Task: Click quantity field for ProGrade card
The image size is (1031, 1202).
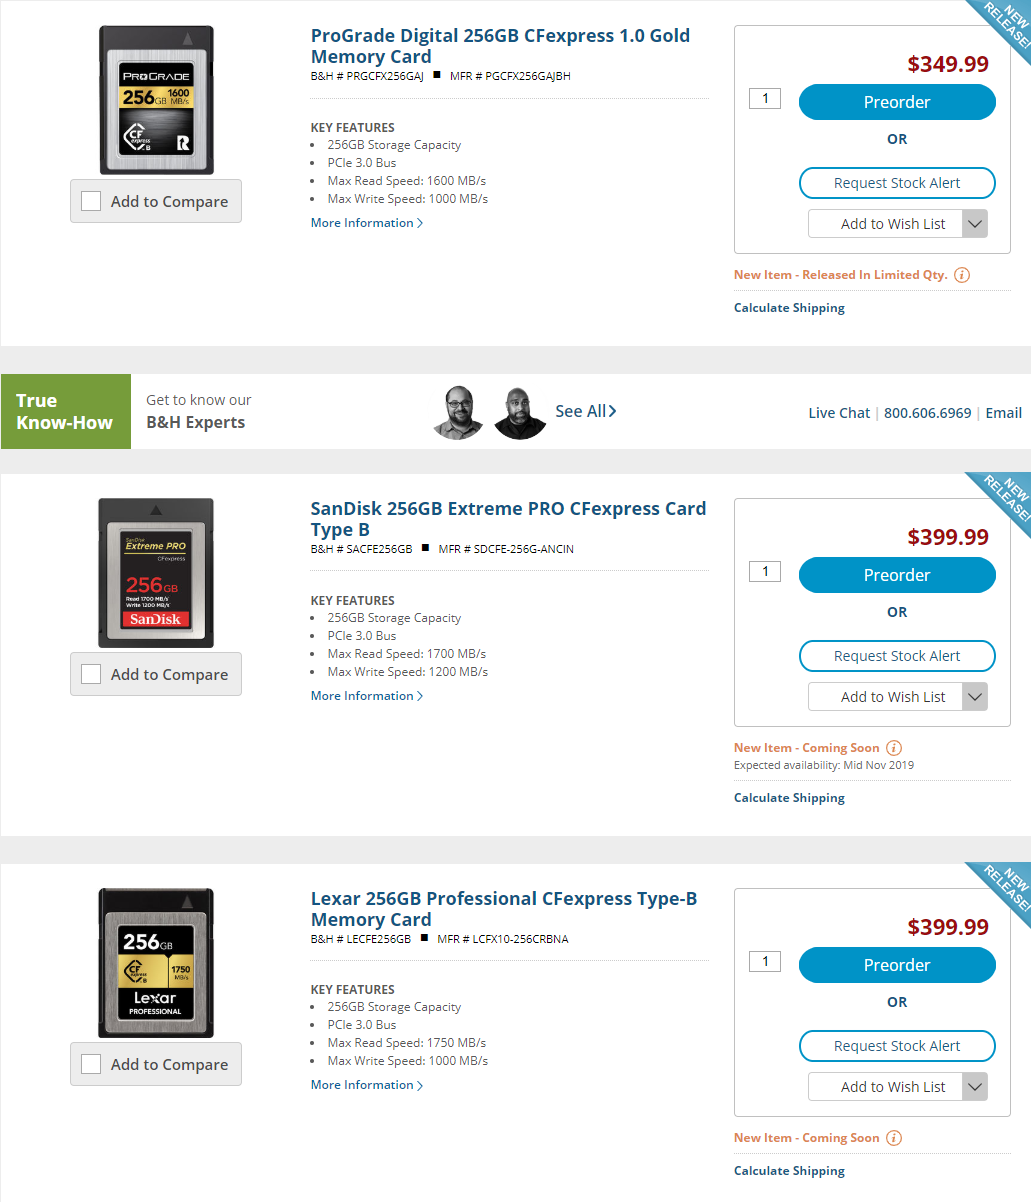Action: click(765, 98)
